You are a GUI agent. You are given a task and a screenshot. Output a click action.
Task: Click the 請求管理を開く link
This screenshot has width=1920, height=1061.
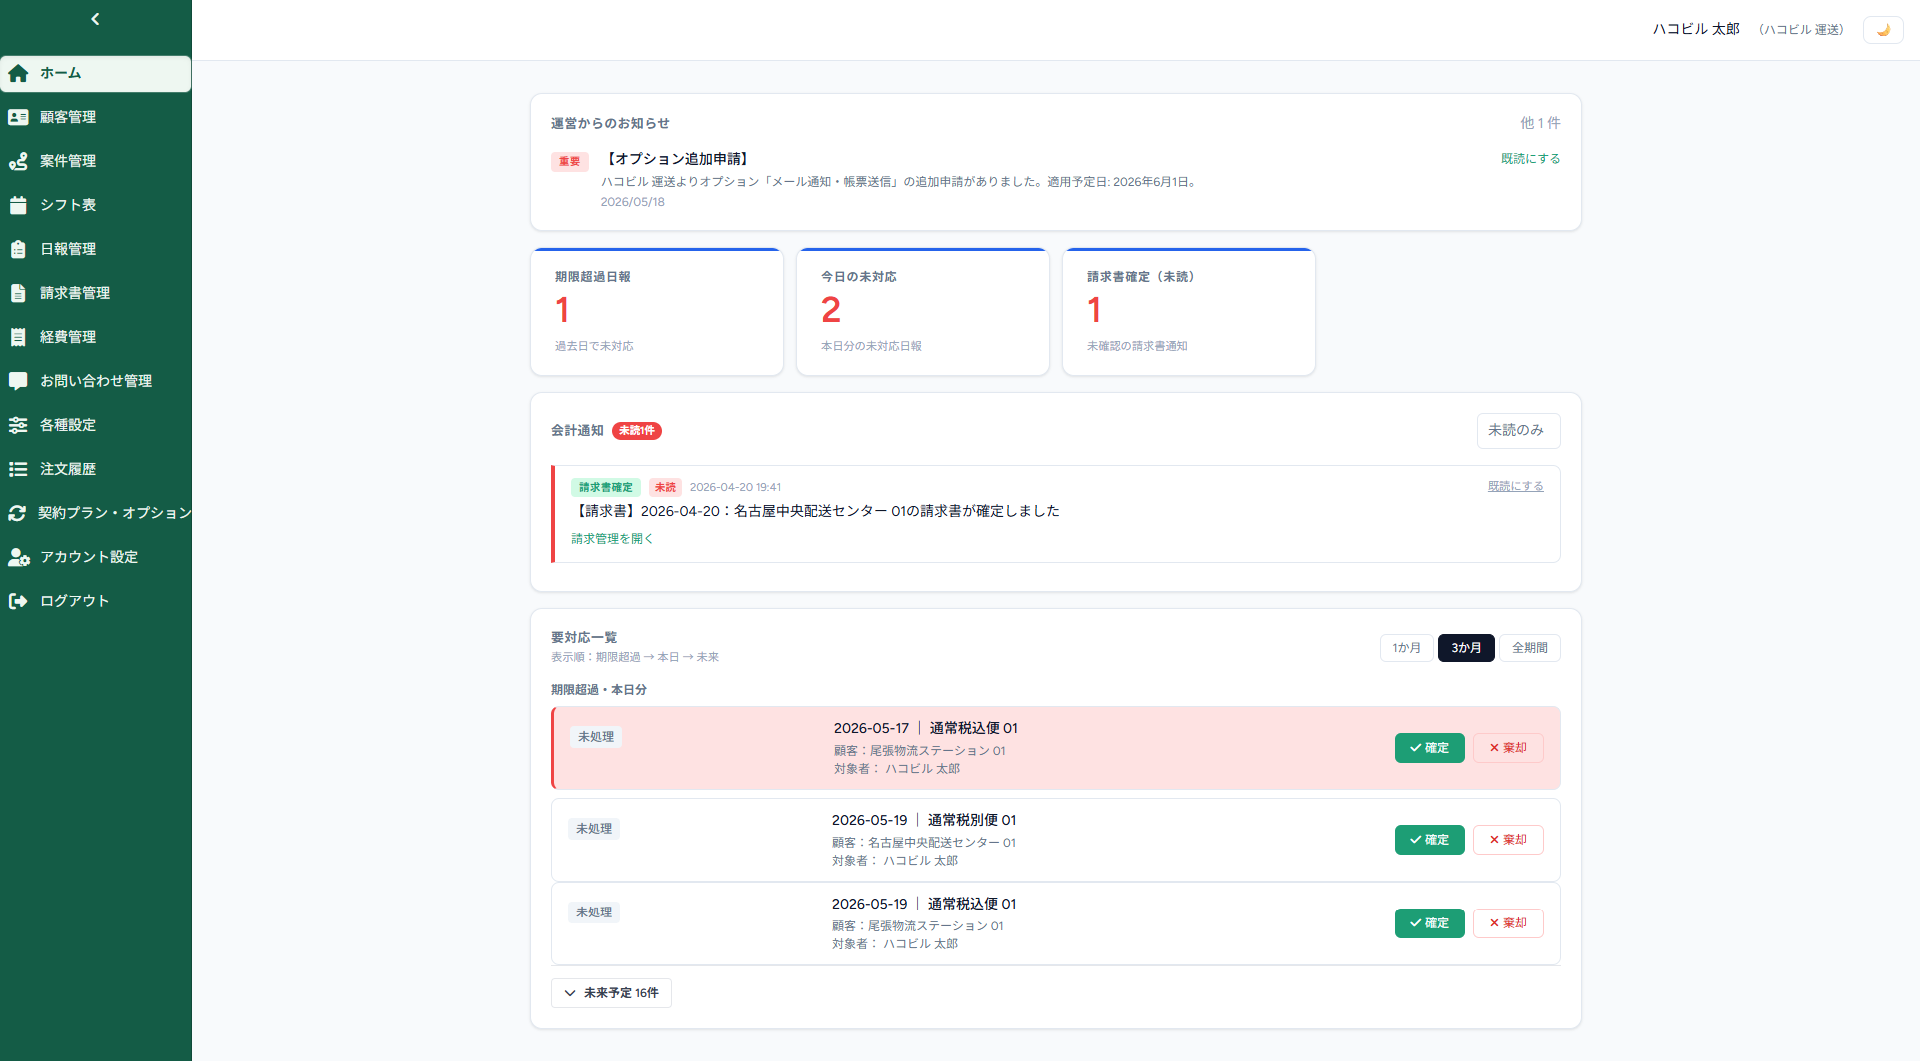coord(612,539)
